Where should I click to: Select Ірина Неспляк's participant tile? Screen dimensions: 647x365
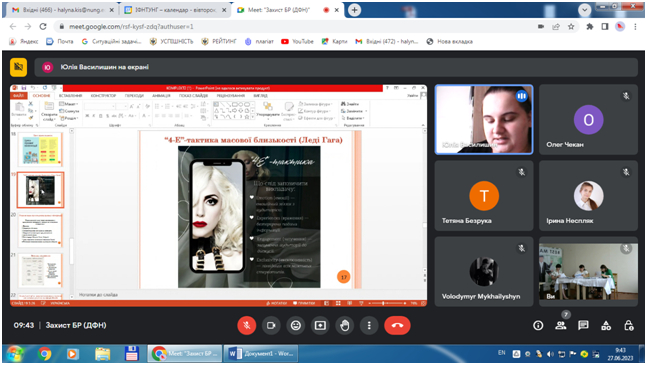pos(588,195)
